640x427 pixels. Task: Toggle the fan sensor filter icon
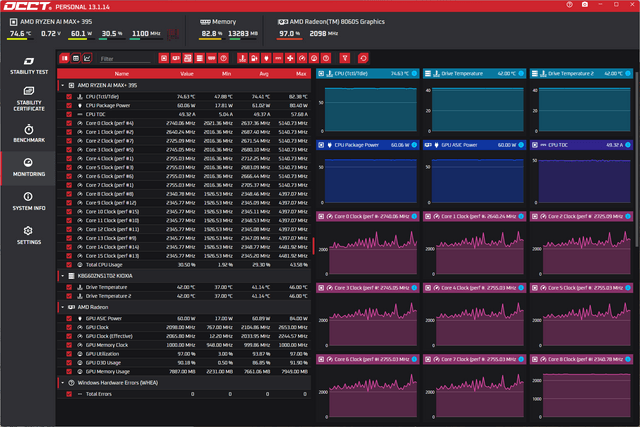[x=290, y=58]
